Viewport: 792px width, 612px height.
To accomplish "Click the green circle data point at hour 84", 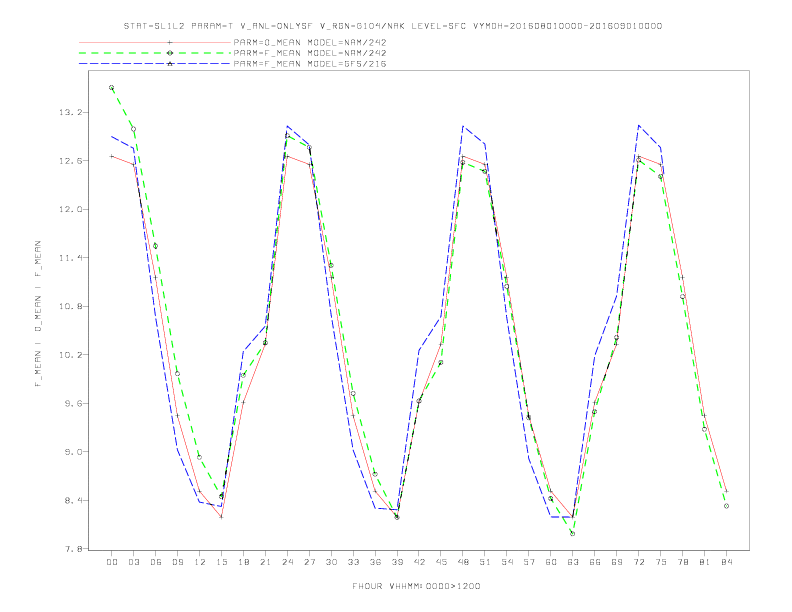I will pos(726,505).
